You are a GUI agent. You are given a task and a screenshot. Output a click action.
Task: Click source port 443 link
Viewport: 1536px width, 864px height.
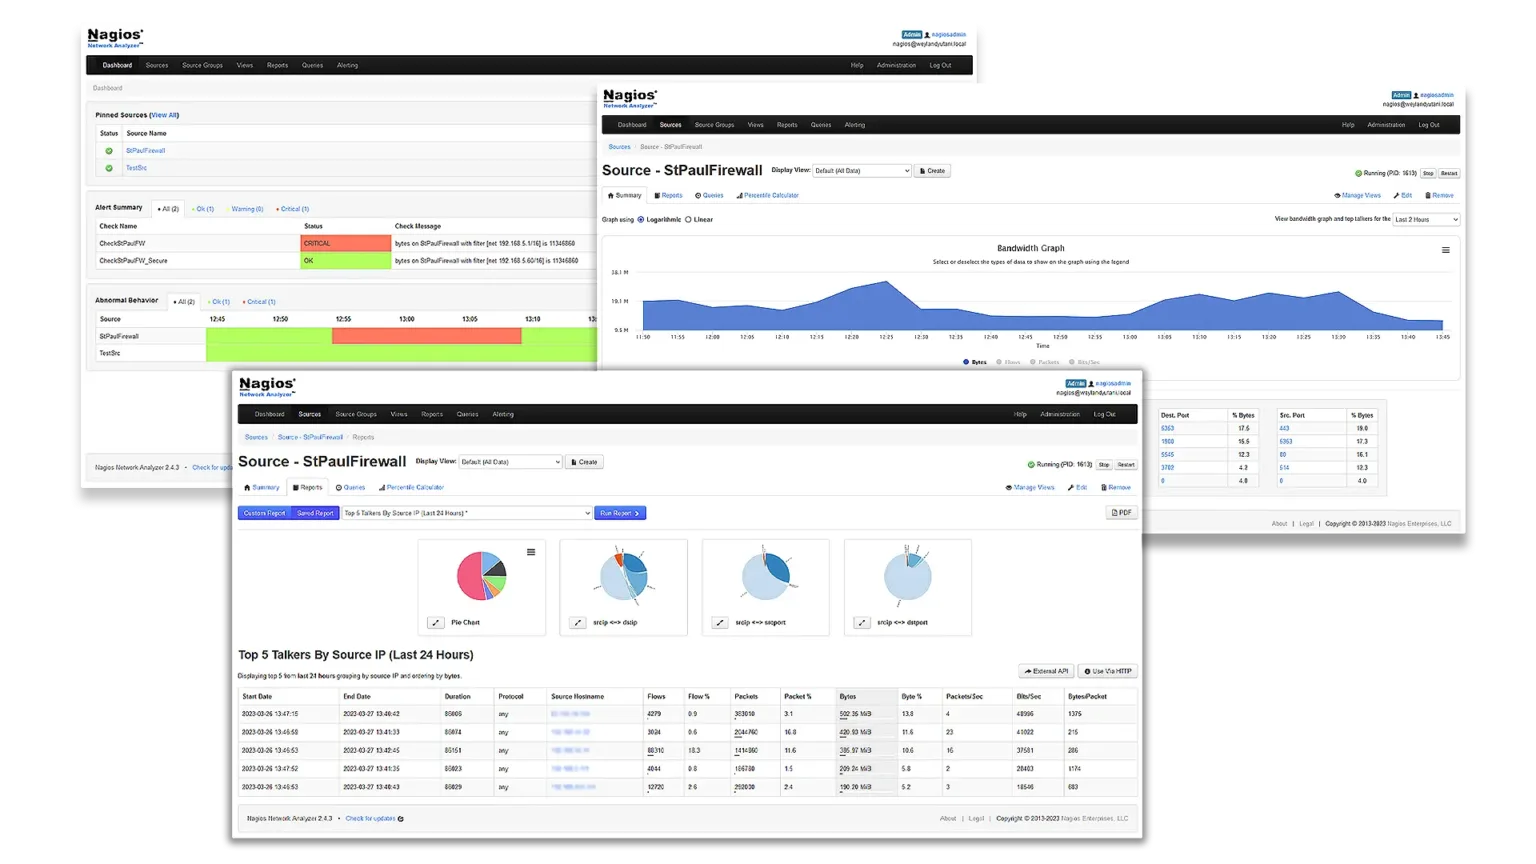point(1284,428)
